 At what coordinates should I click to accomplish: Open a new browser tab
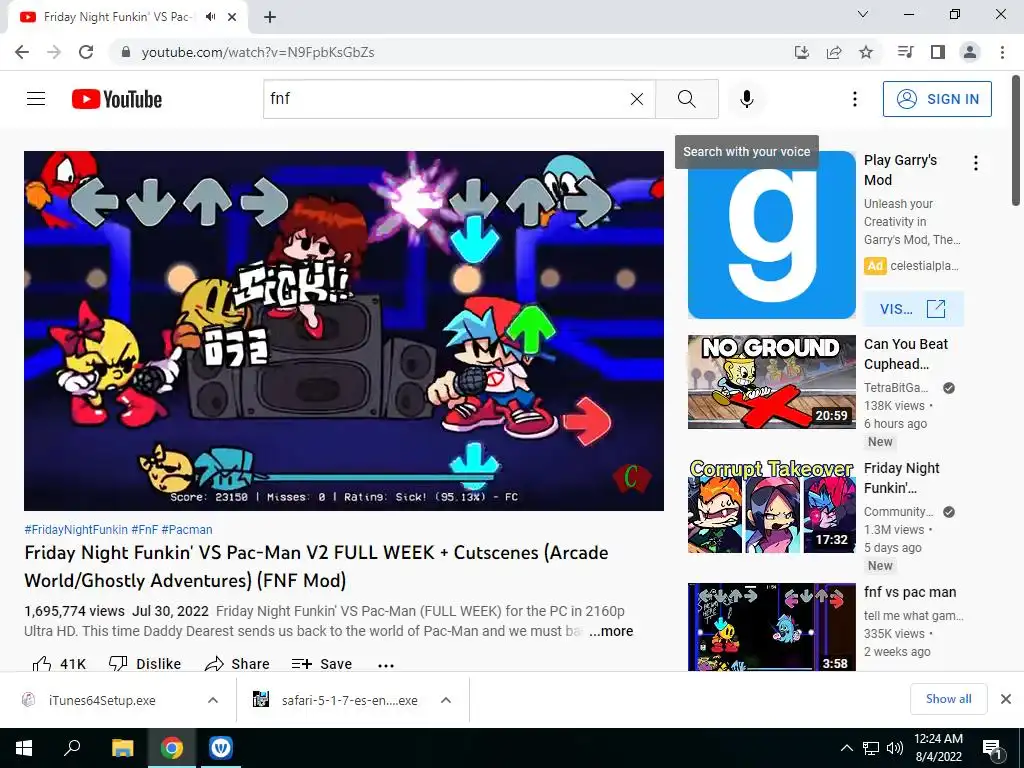click(270, 17)
